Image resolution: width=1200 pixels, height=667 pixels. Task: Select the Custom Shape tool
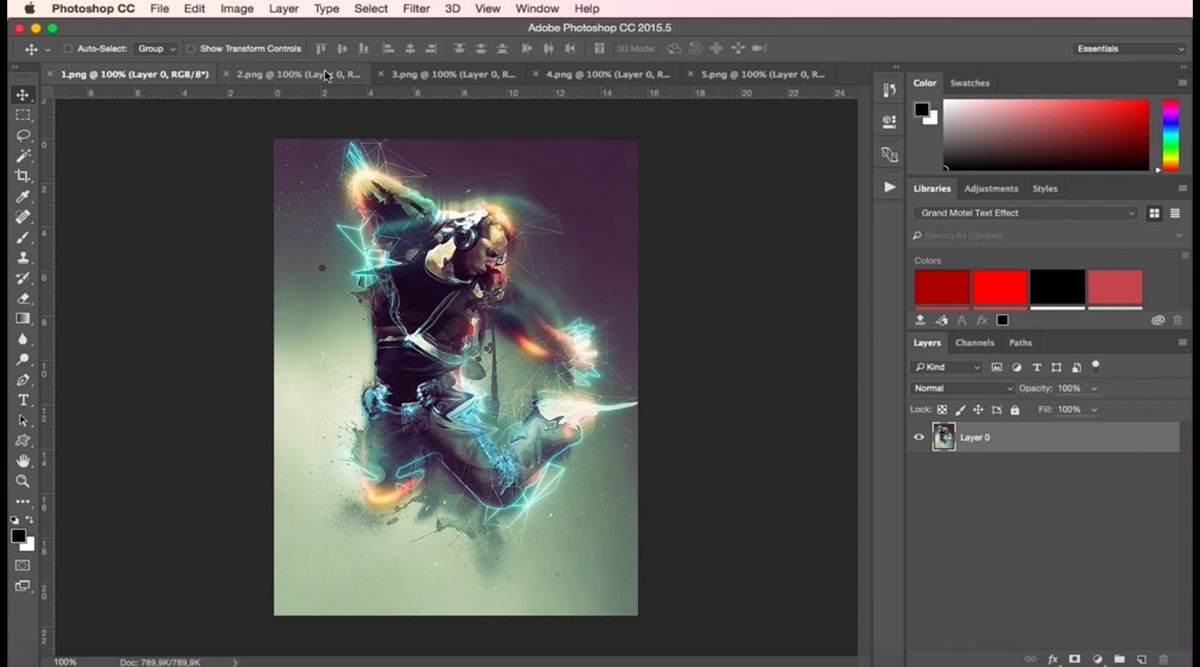(x=23, y=441)
